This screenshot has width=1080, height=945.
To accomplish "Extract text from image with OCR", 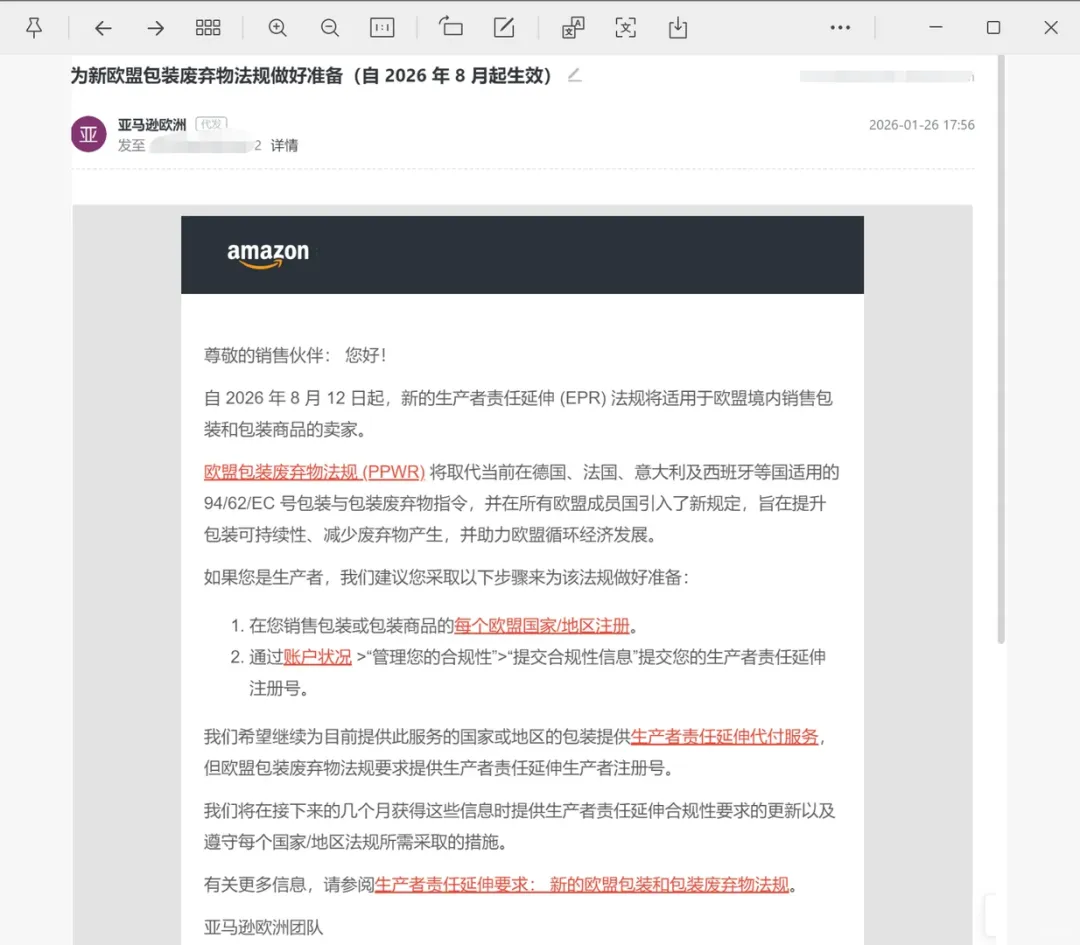I will coord(626,28).
